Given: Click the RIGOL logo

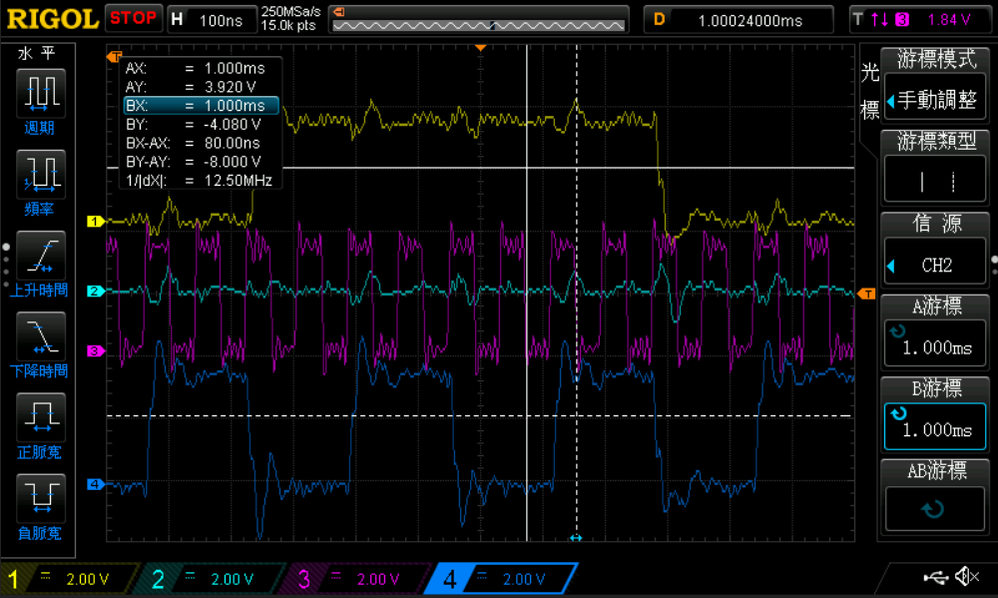Looking at the screenshot, I should [52, 18].
